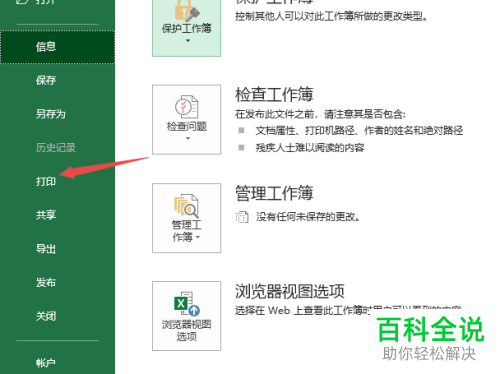Click the 浏览器视图选项 button label
The width and height of the screenshot is (500, 374).
click(x=187, y=330)
